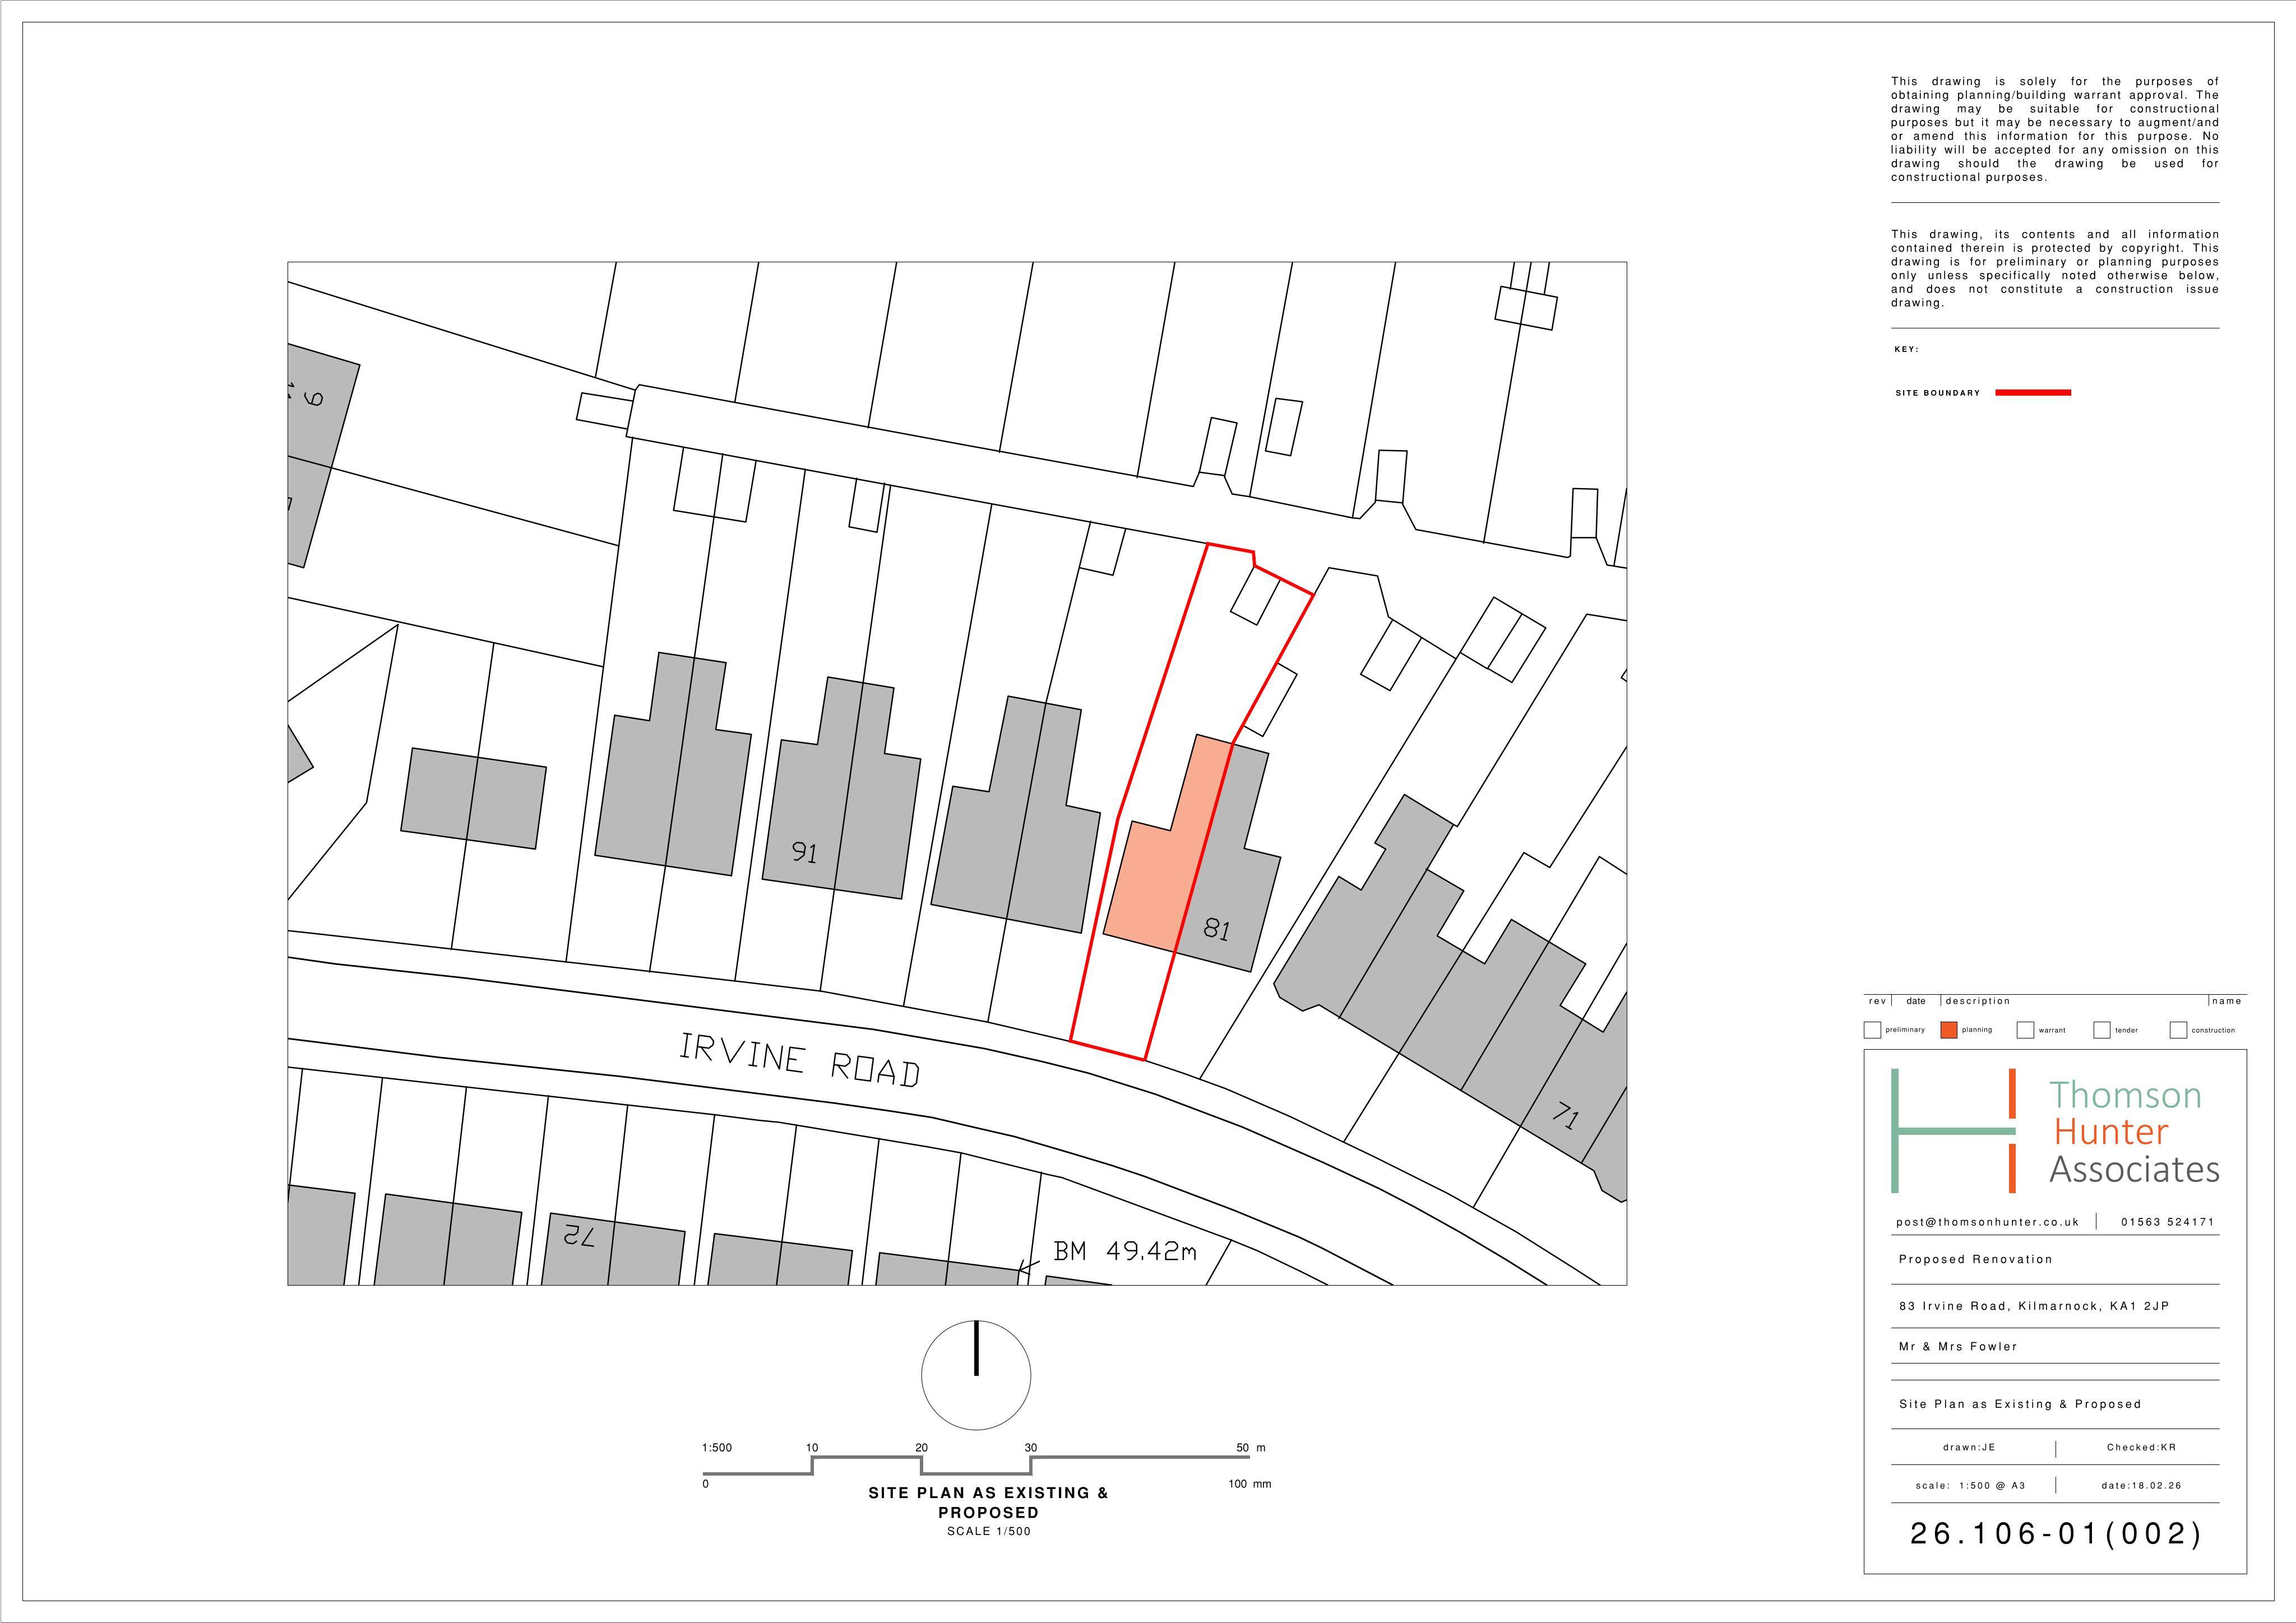Click the '20' mark on the scale bar
Viewport: 2296px width, 1623px height.
pyautogui.click(x=921, y=1448)
